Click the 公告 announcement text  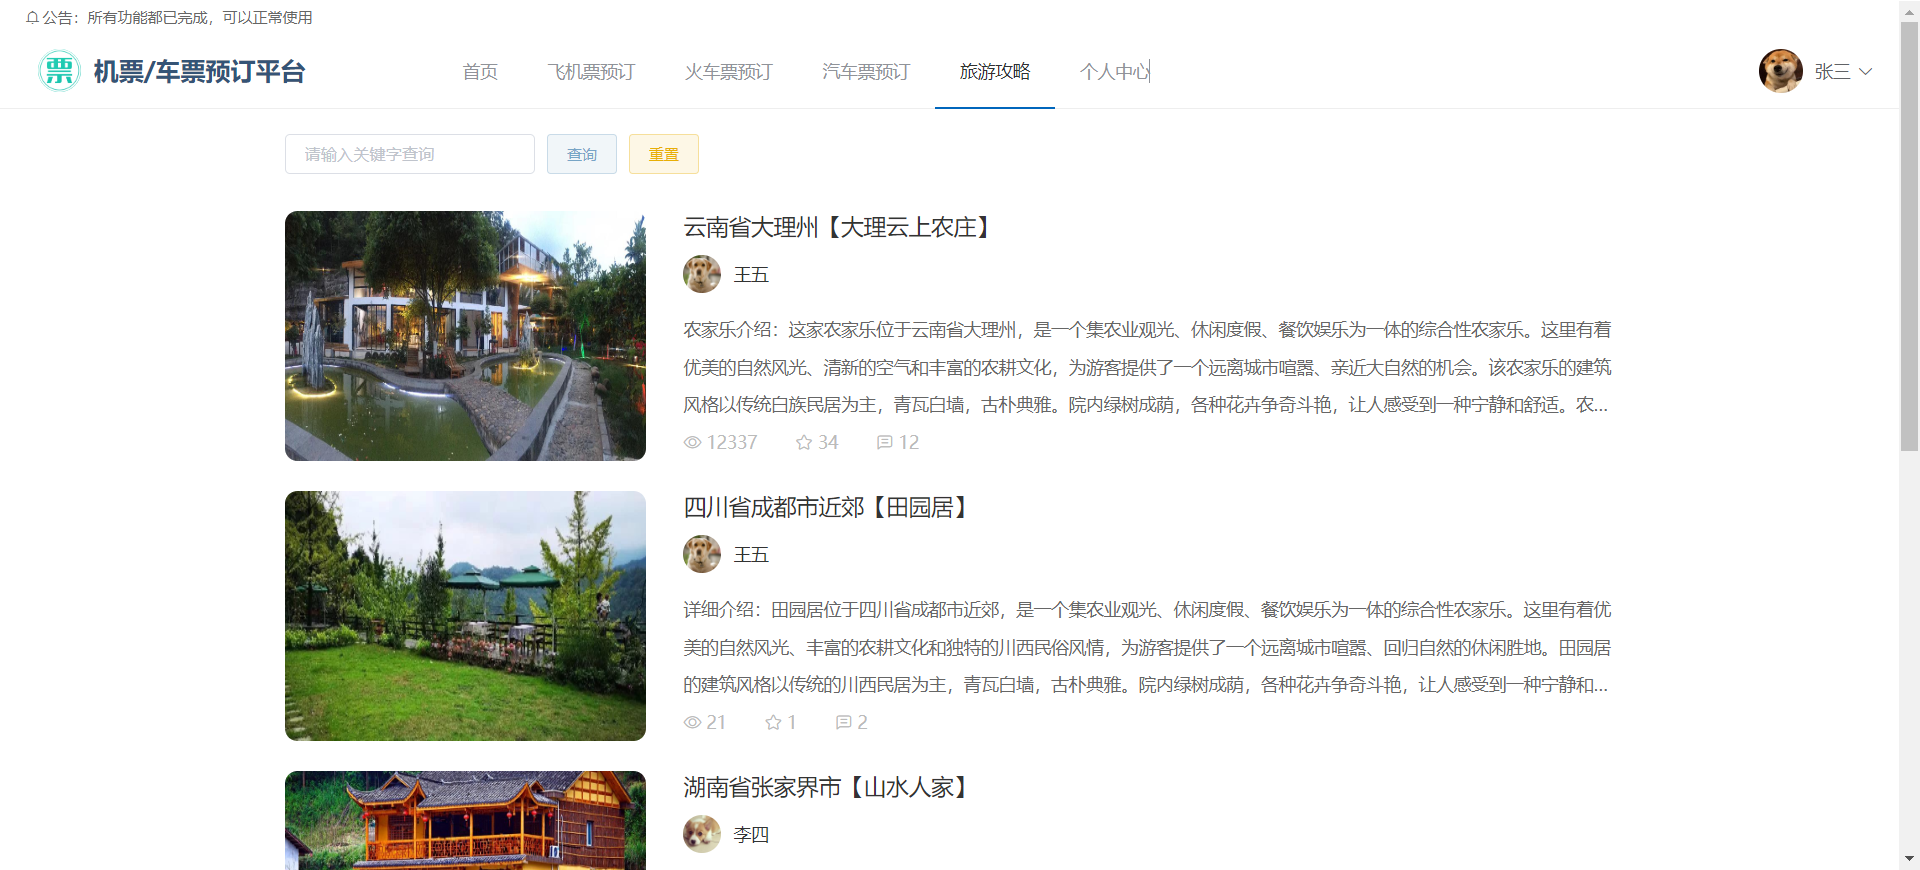click(x=177, y=17)
